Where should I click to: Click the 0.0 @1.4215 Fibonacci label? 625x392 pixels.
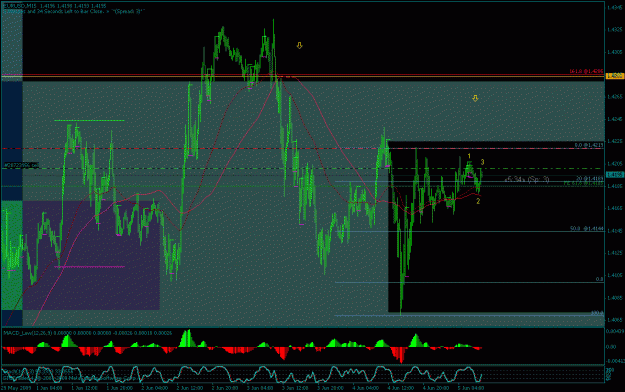(589, 145)
